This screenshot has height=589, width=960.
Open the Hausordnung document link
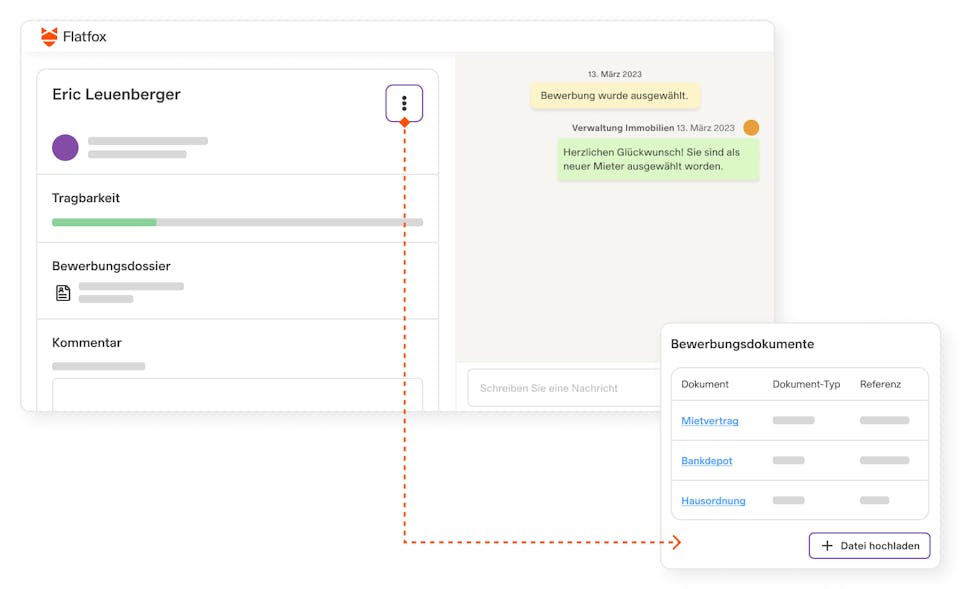pyautogui.click(x=713, y=501)
